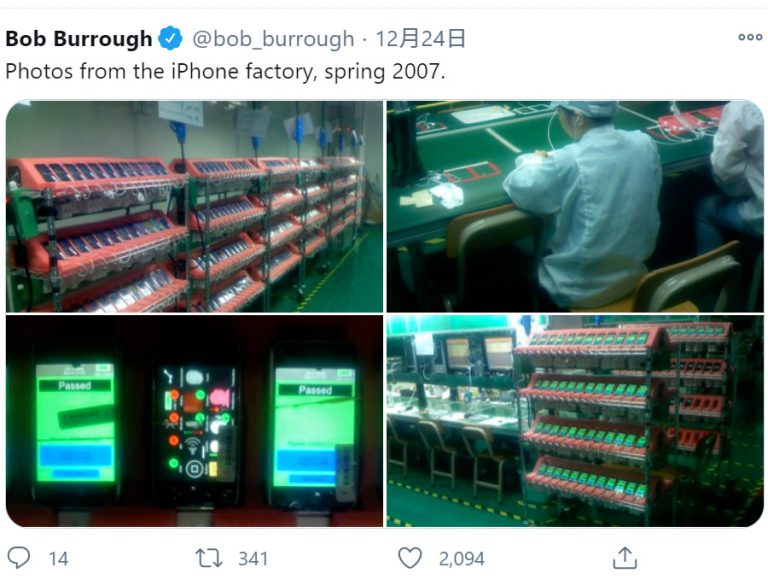Viewport: 768px width, 585px height.
Task: Open the @bob_burrough handle link
Action: click(x=273, y=39)
